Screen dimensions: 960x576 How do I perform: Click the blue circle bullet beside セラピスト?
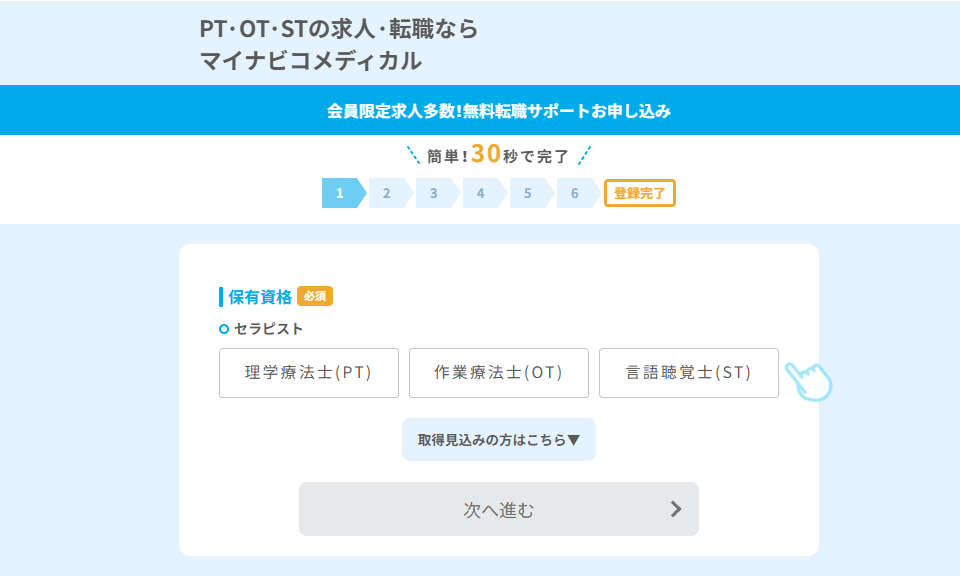point(224,329)
